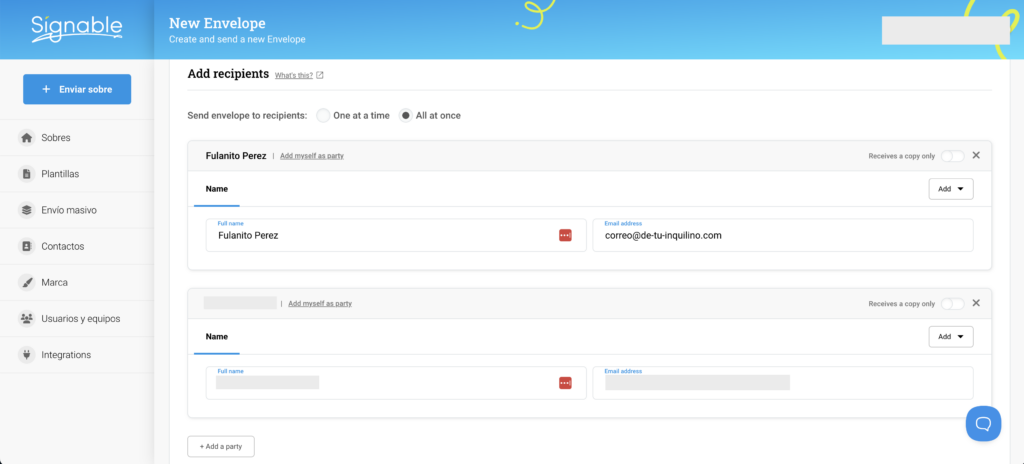Screen dimensions: 1024x464
Task: Select the Name tab in first recipient
Action: coord(217,189)
